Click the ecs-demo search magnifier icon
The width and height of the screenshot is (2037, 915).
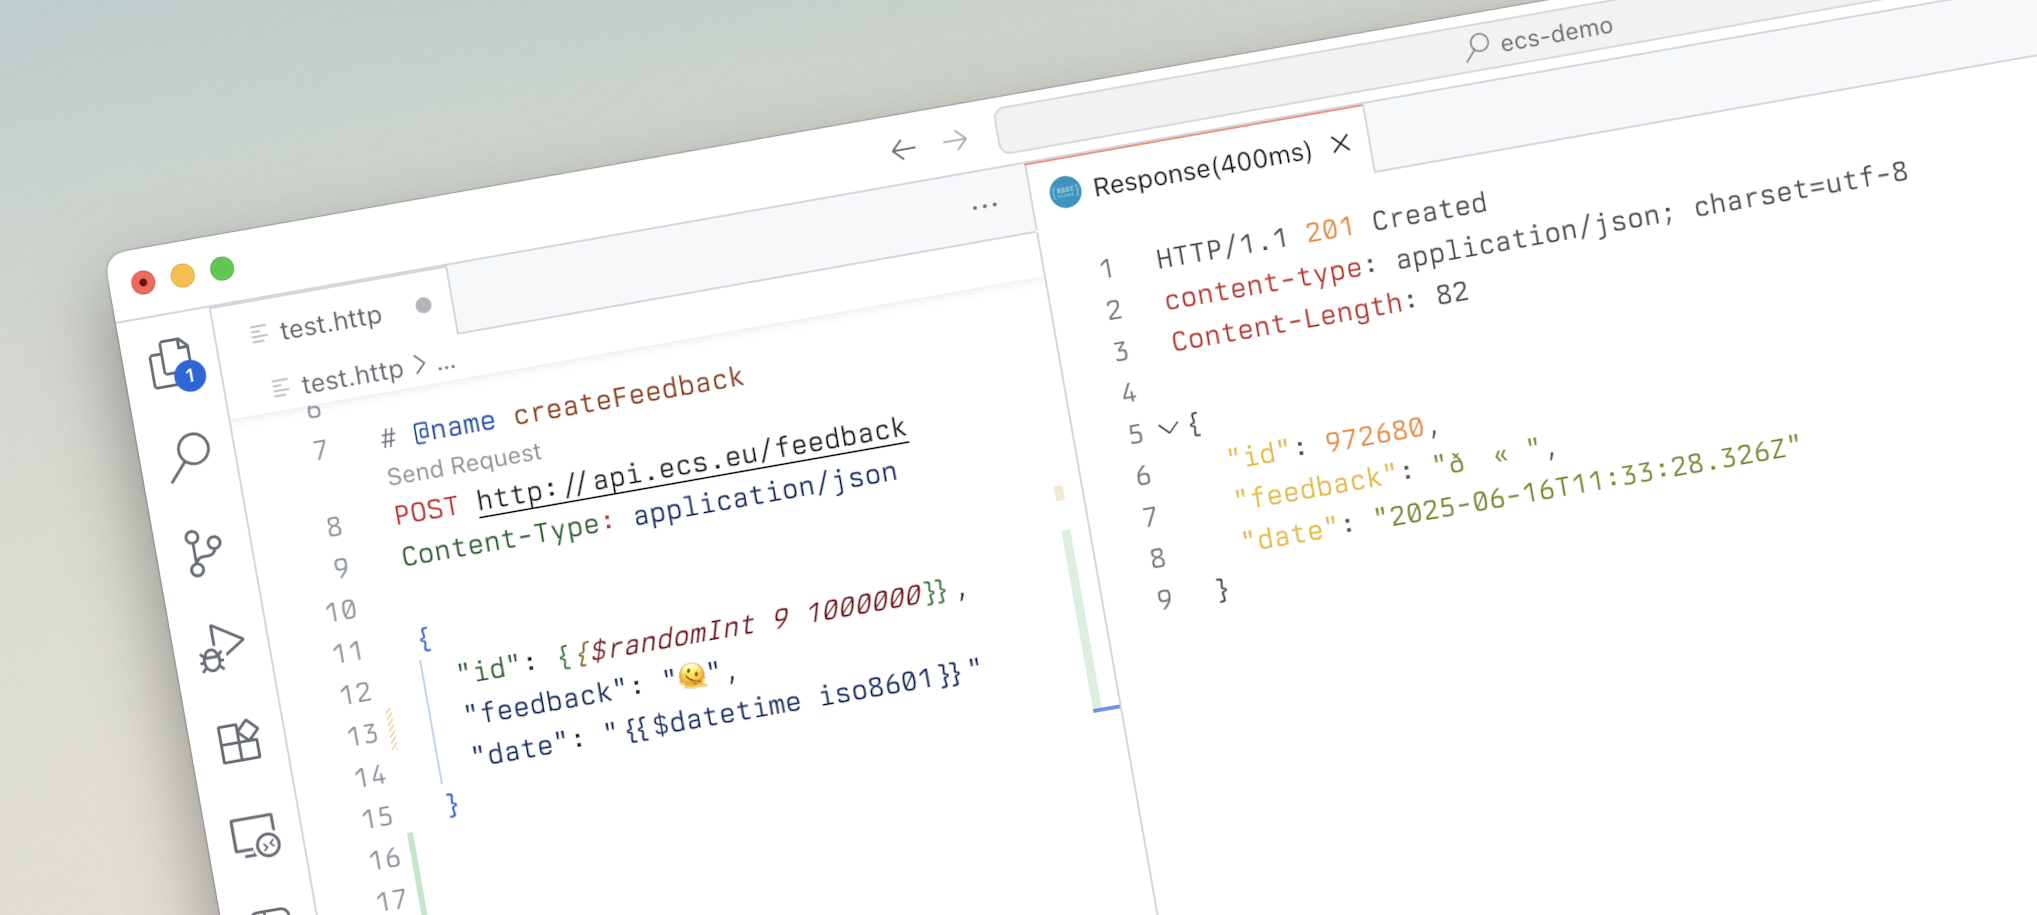point(1477,46)
